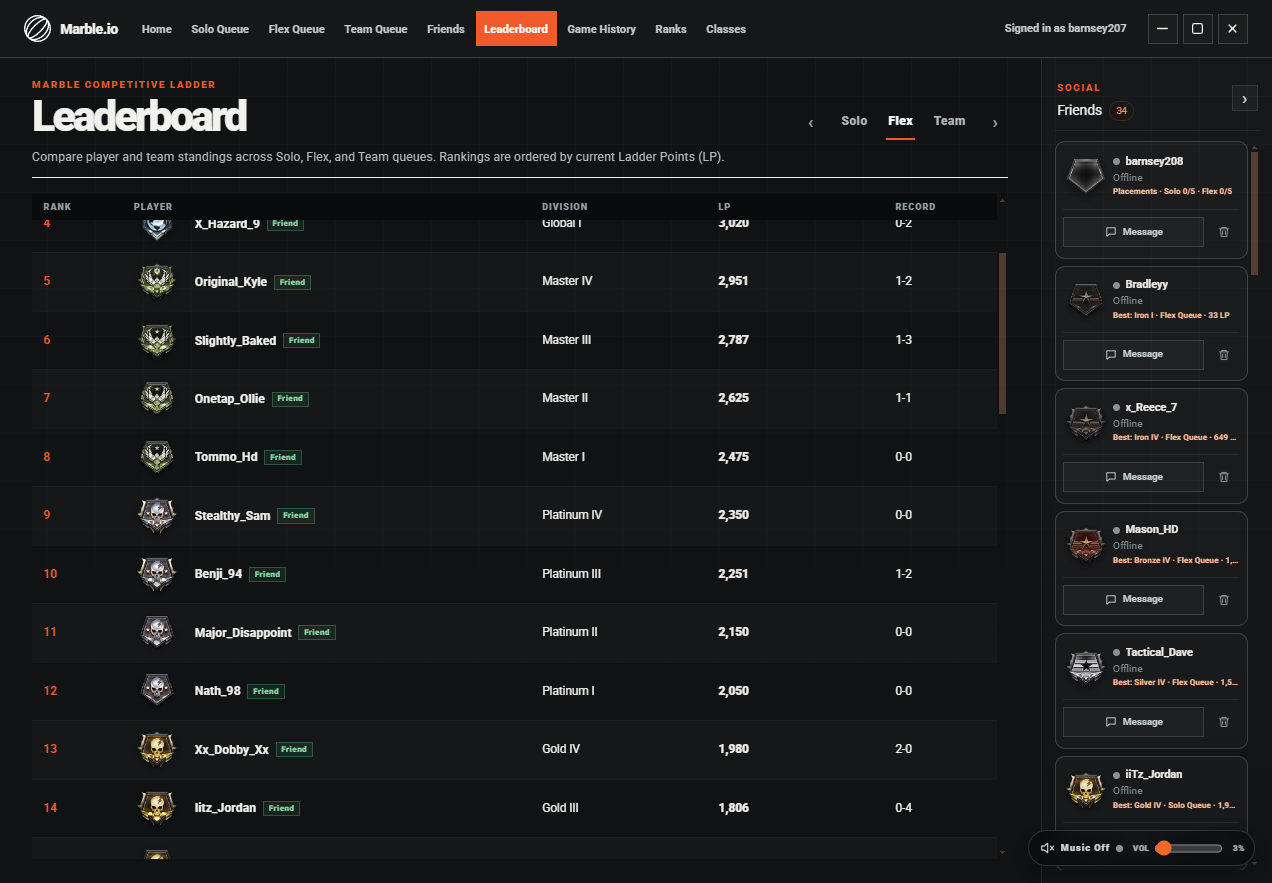
Task: Click player name Stealthy_Sam
Action: click(x=232, y=516)
